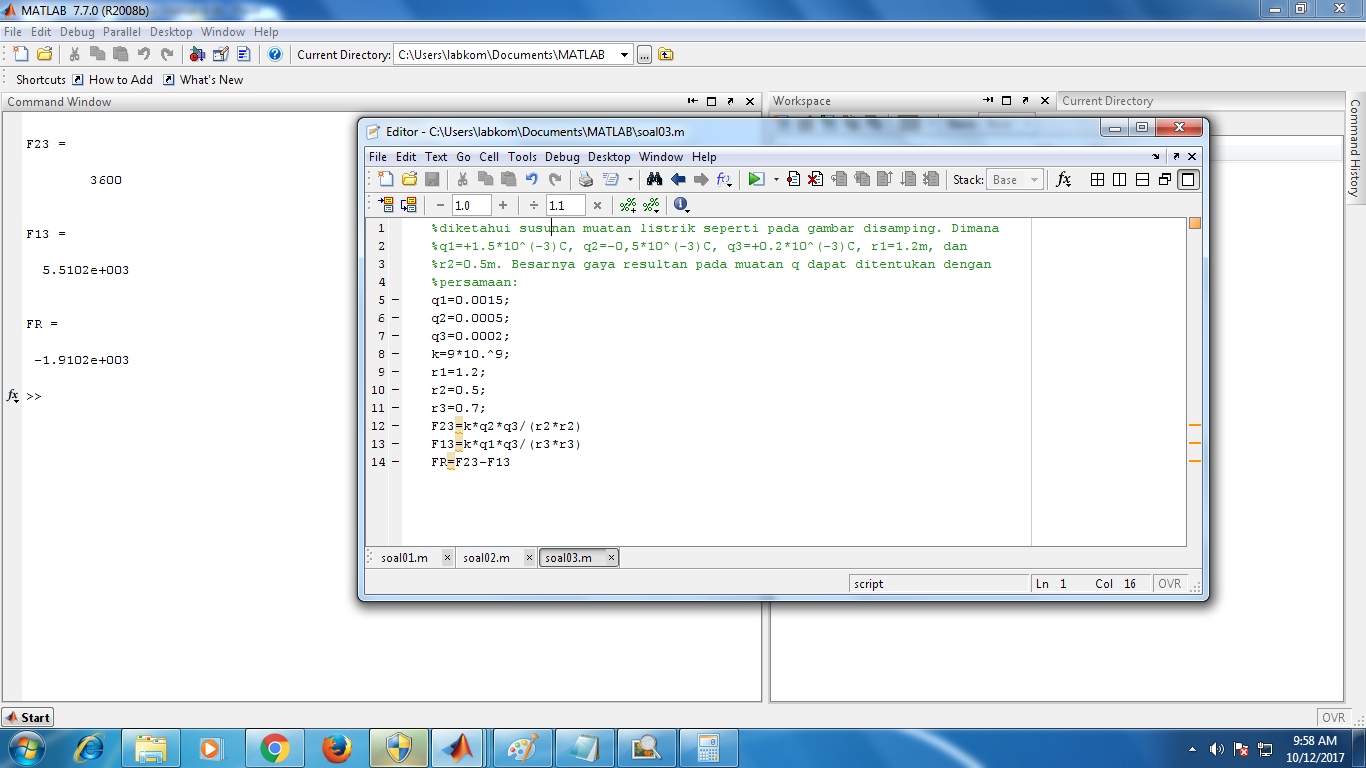
Task: Close the soal03.m tab
Action: pyautogui.click(x=611, y=558)
